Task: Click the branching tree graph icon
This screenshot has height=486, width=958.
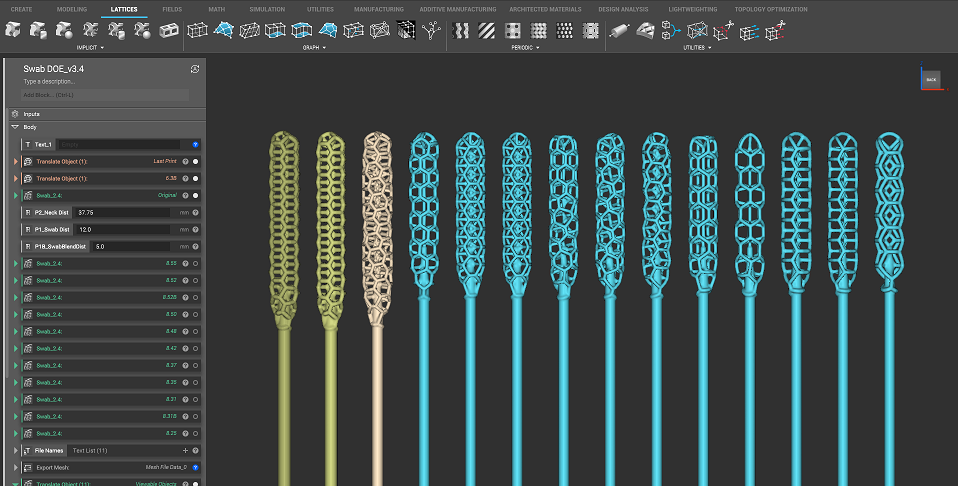Action: [431, 31]
